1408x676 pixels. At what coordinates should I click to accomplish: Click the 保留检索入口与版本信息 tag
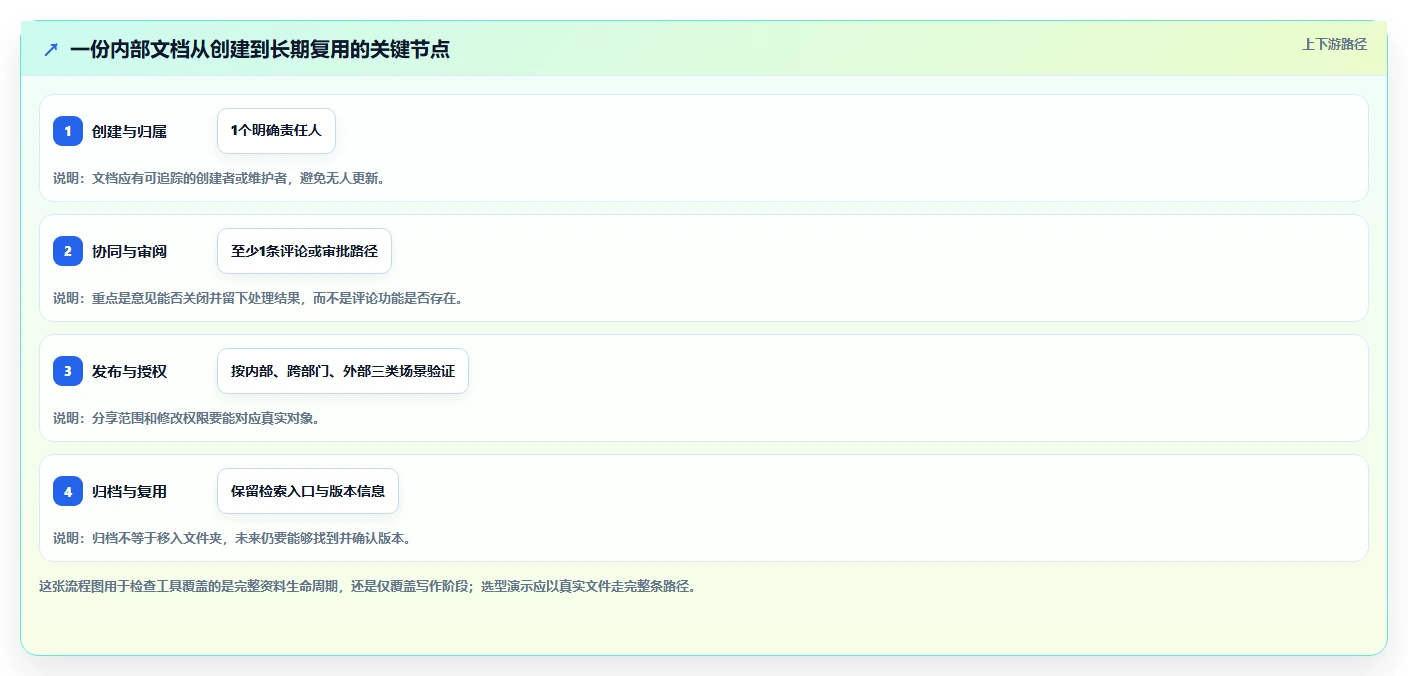tap(308, 491)
